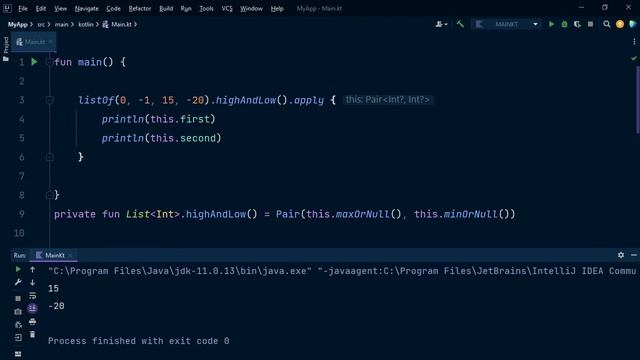The image size is (640, 360).
Task: Click the Build project hammer icon
Action: 460,24
